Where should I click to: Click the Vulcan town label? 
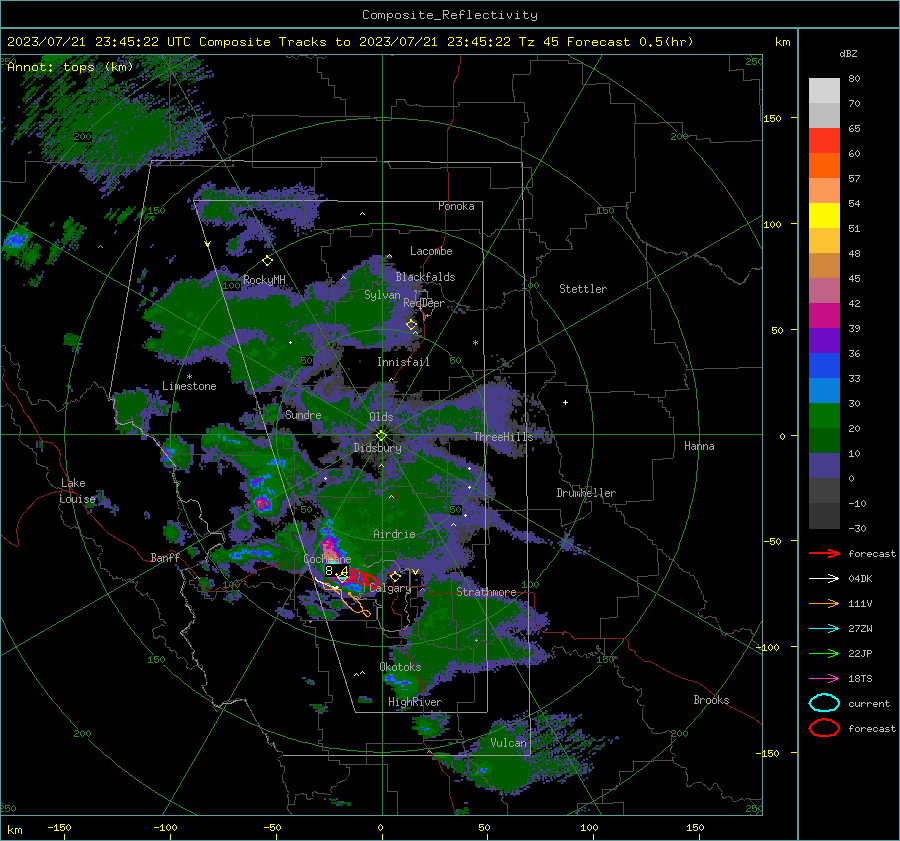coord(508,743)
